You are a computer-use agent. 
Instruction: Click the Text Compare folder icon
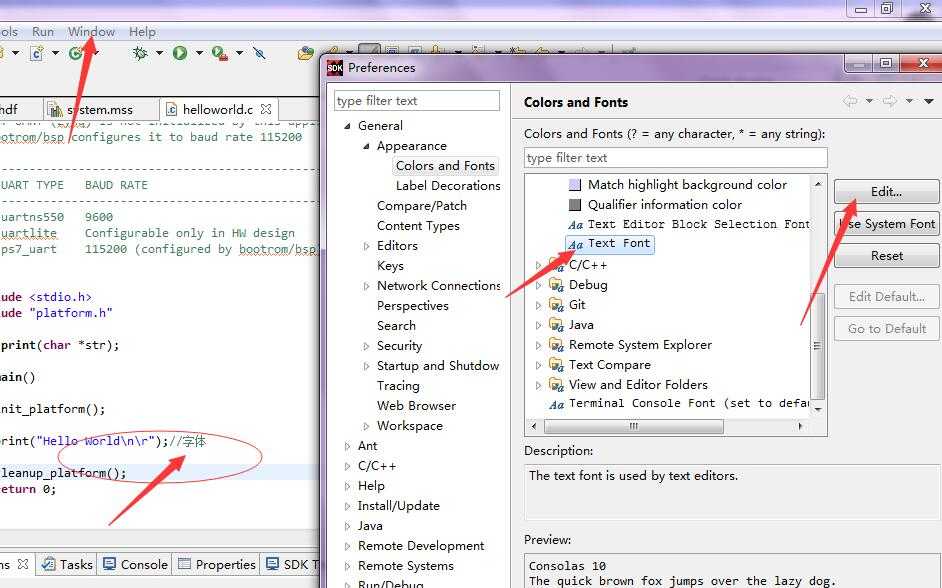[556, 365]
